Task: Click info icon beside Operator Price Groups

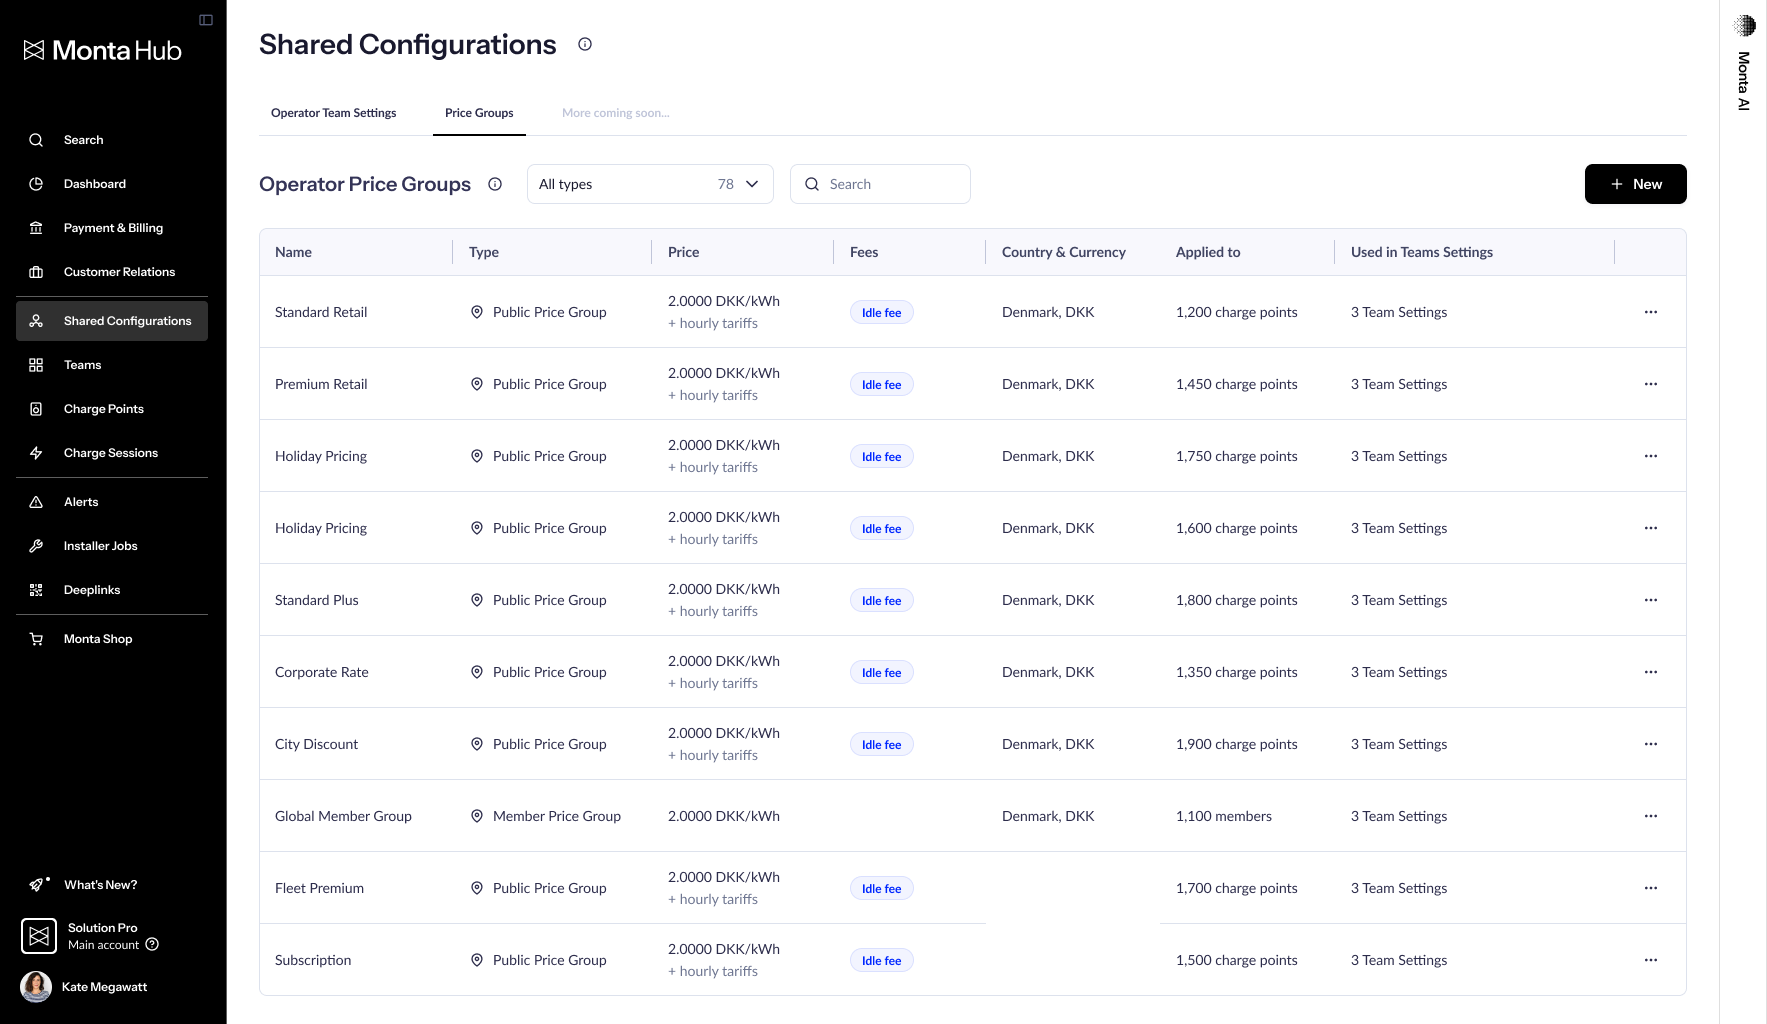Action: (495, 184)
